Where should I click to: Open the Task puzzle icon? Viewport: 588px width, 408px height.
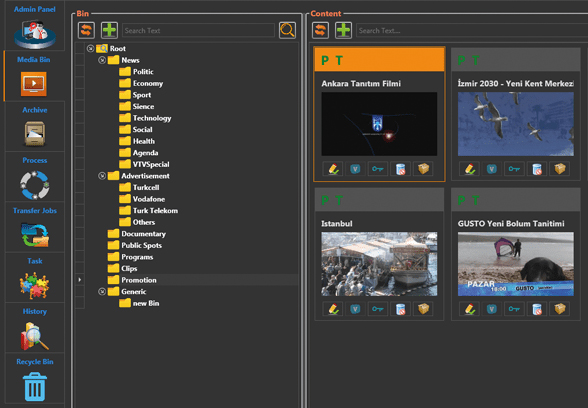tap(34, 285)
